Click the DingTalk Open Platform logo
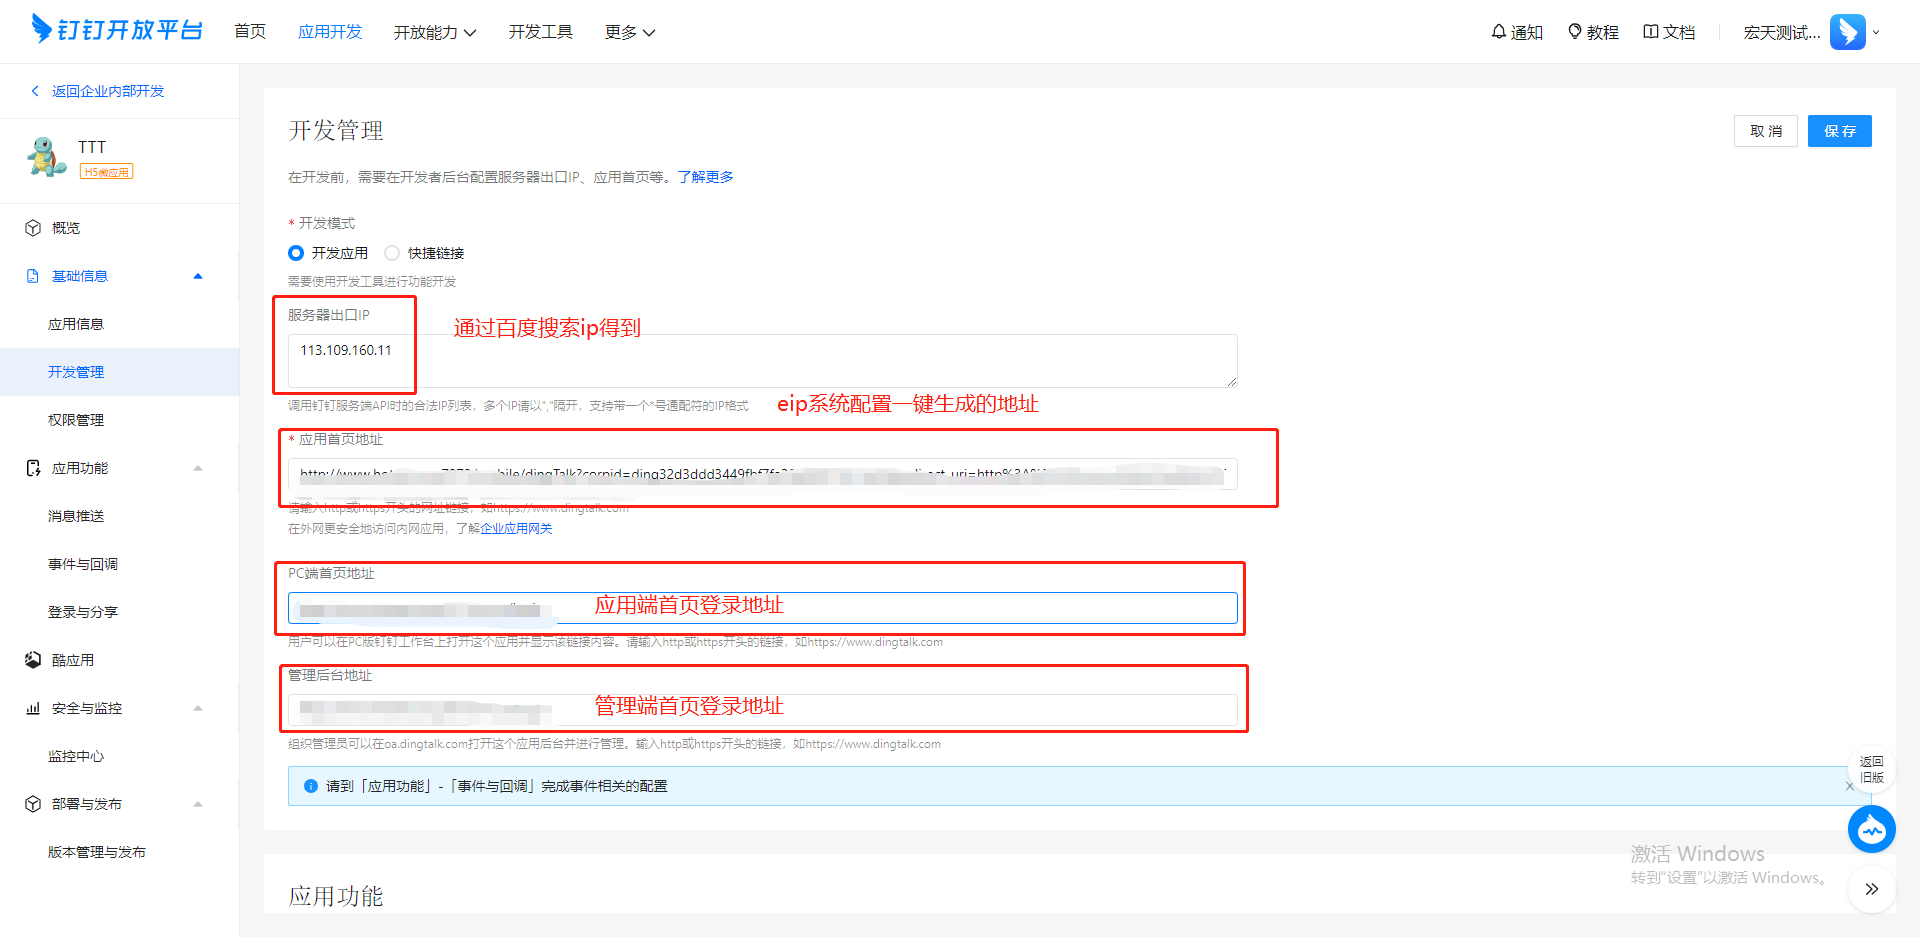This screenshot has width=1920, height=937. click(117, 30)
